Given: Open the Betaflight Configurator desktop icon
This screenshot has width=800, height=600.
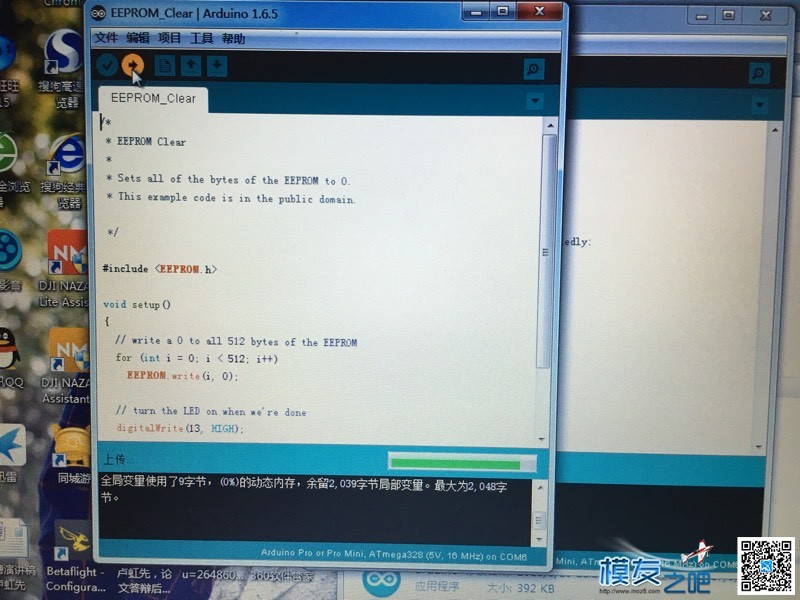Looking at the screenshot, I should pos(74,556).
